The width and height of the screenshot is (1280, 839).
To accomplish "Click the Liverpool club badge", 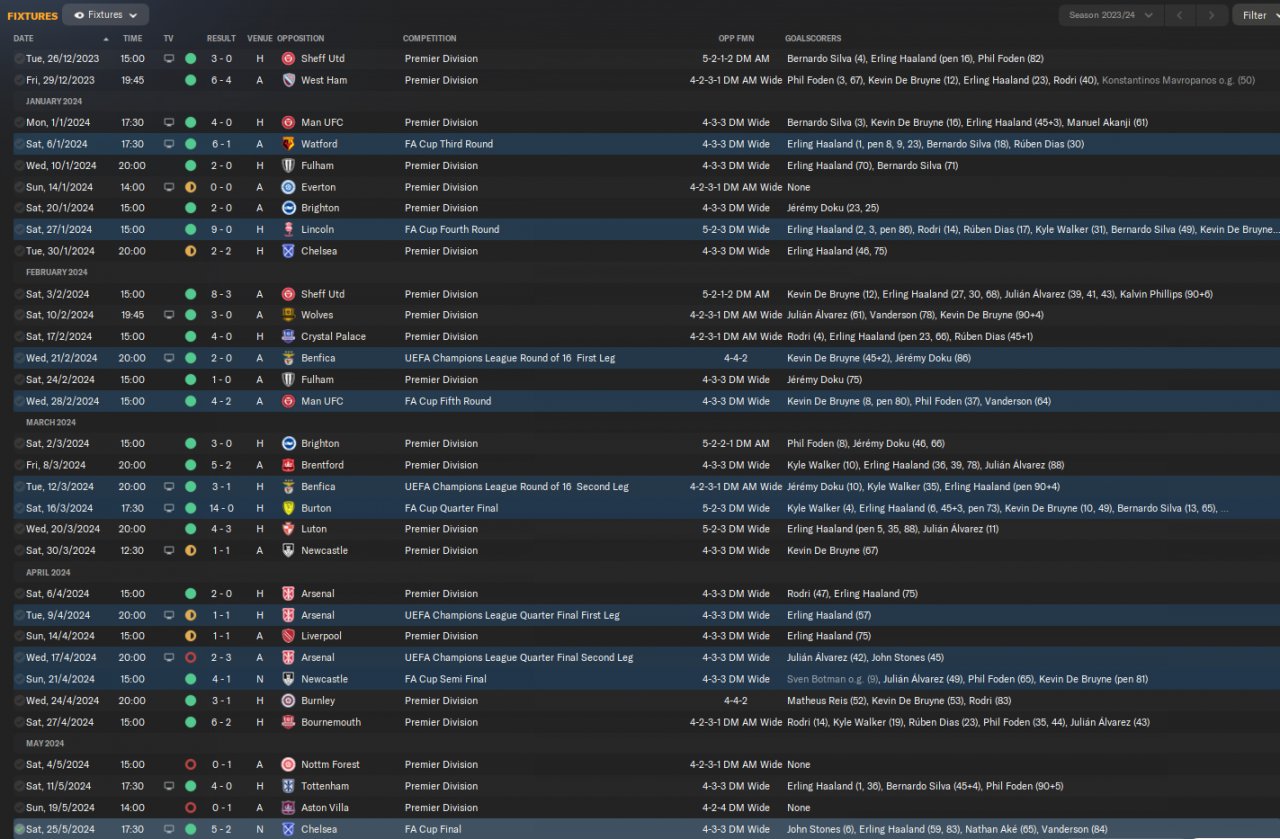I will tap(288, 636).
